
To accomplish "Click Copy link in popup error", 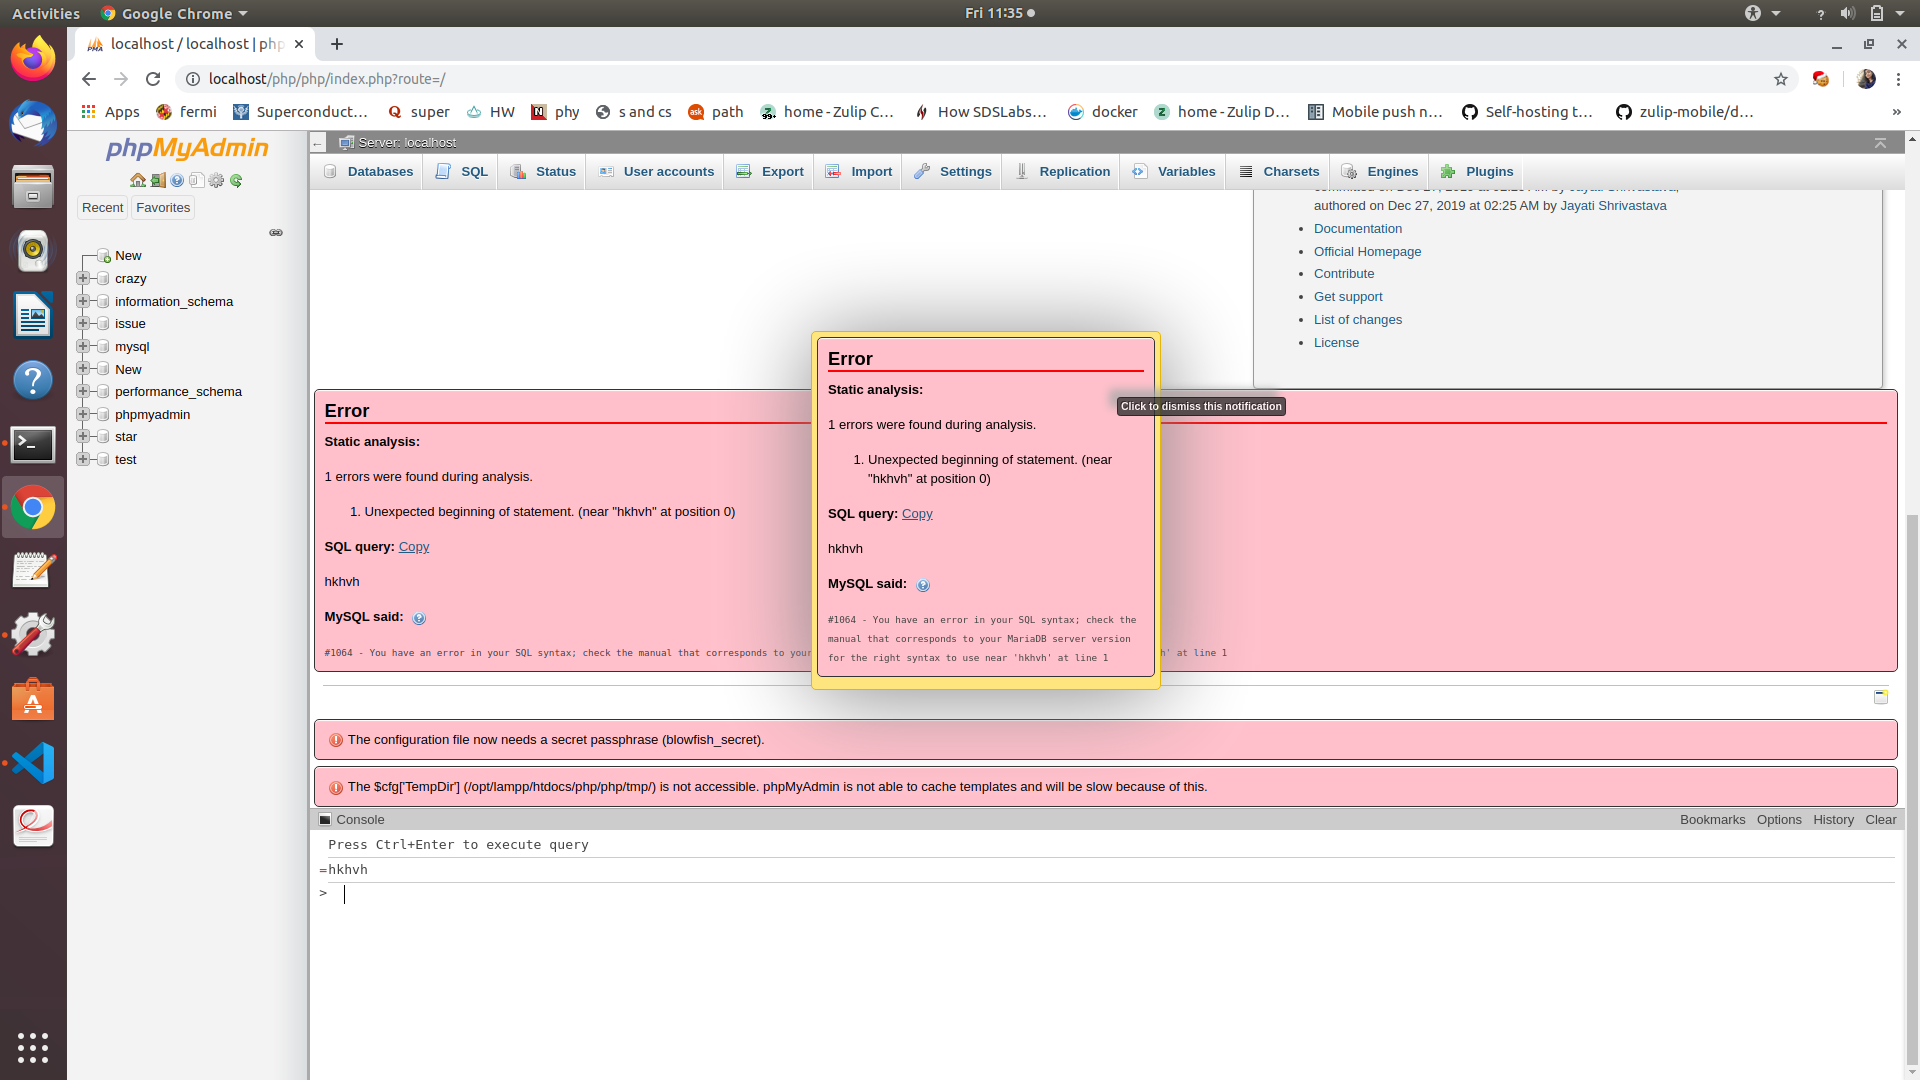I will click(x=917, y=514).
